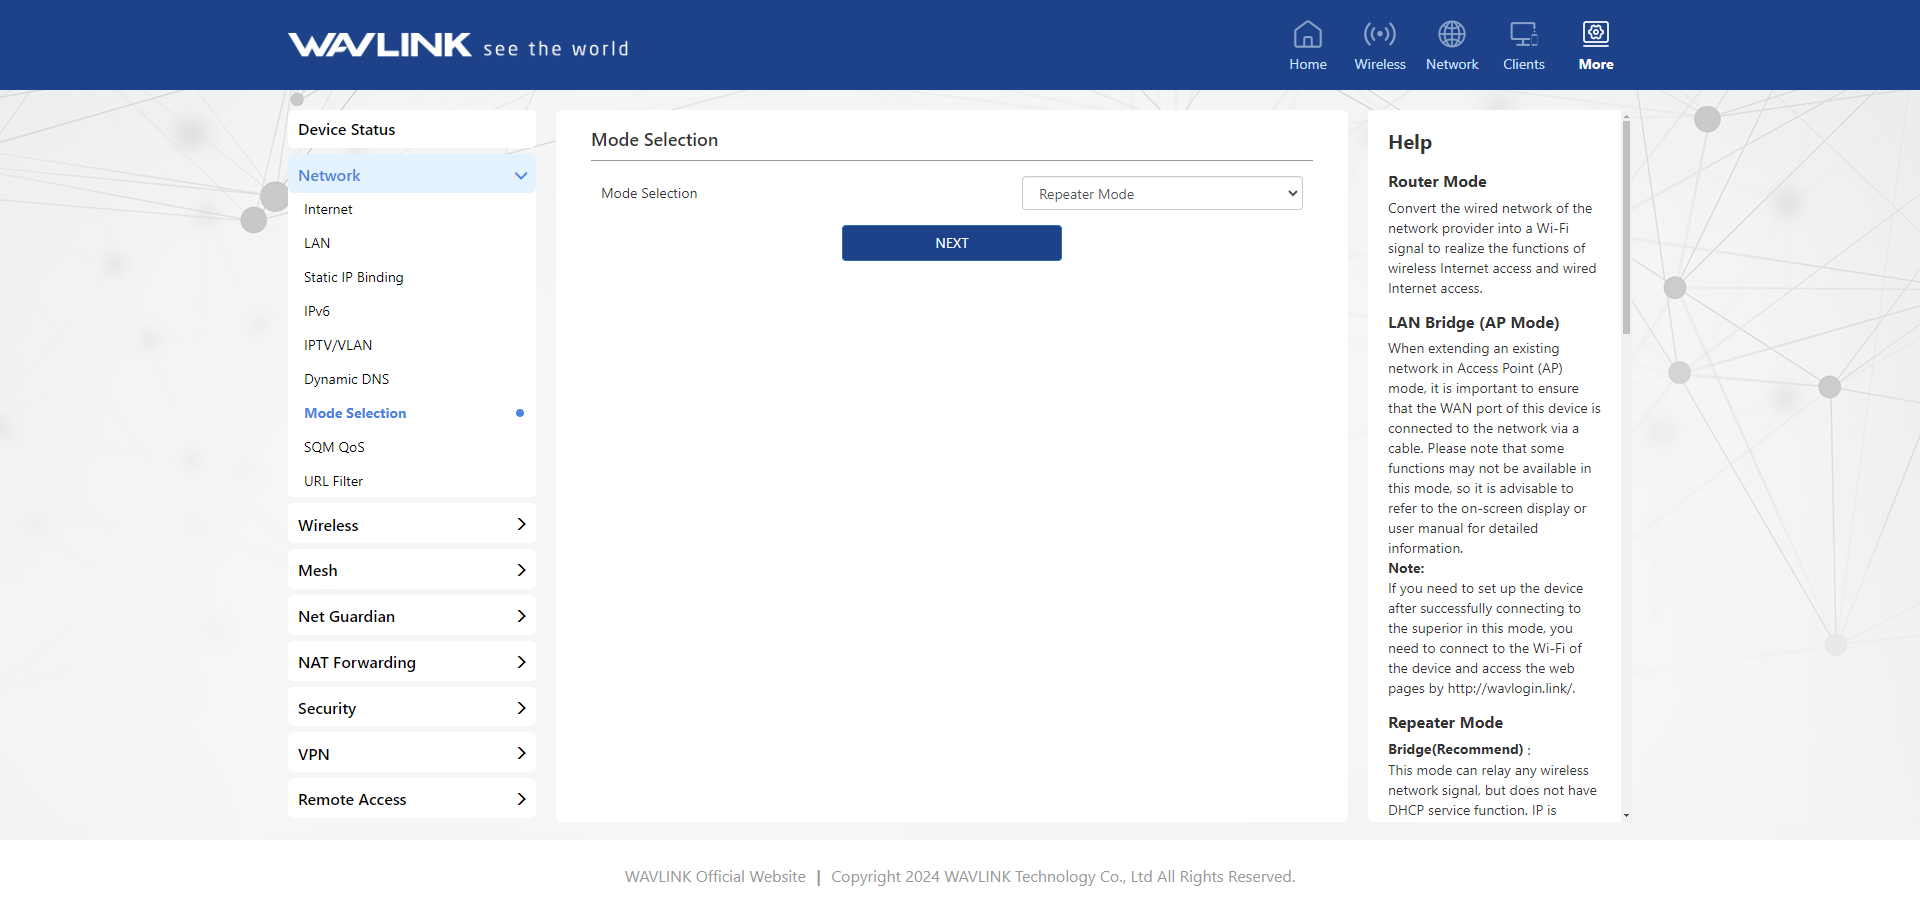
Task: Click the More settings icon
Action: (1595, 35)
